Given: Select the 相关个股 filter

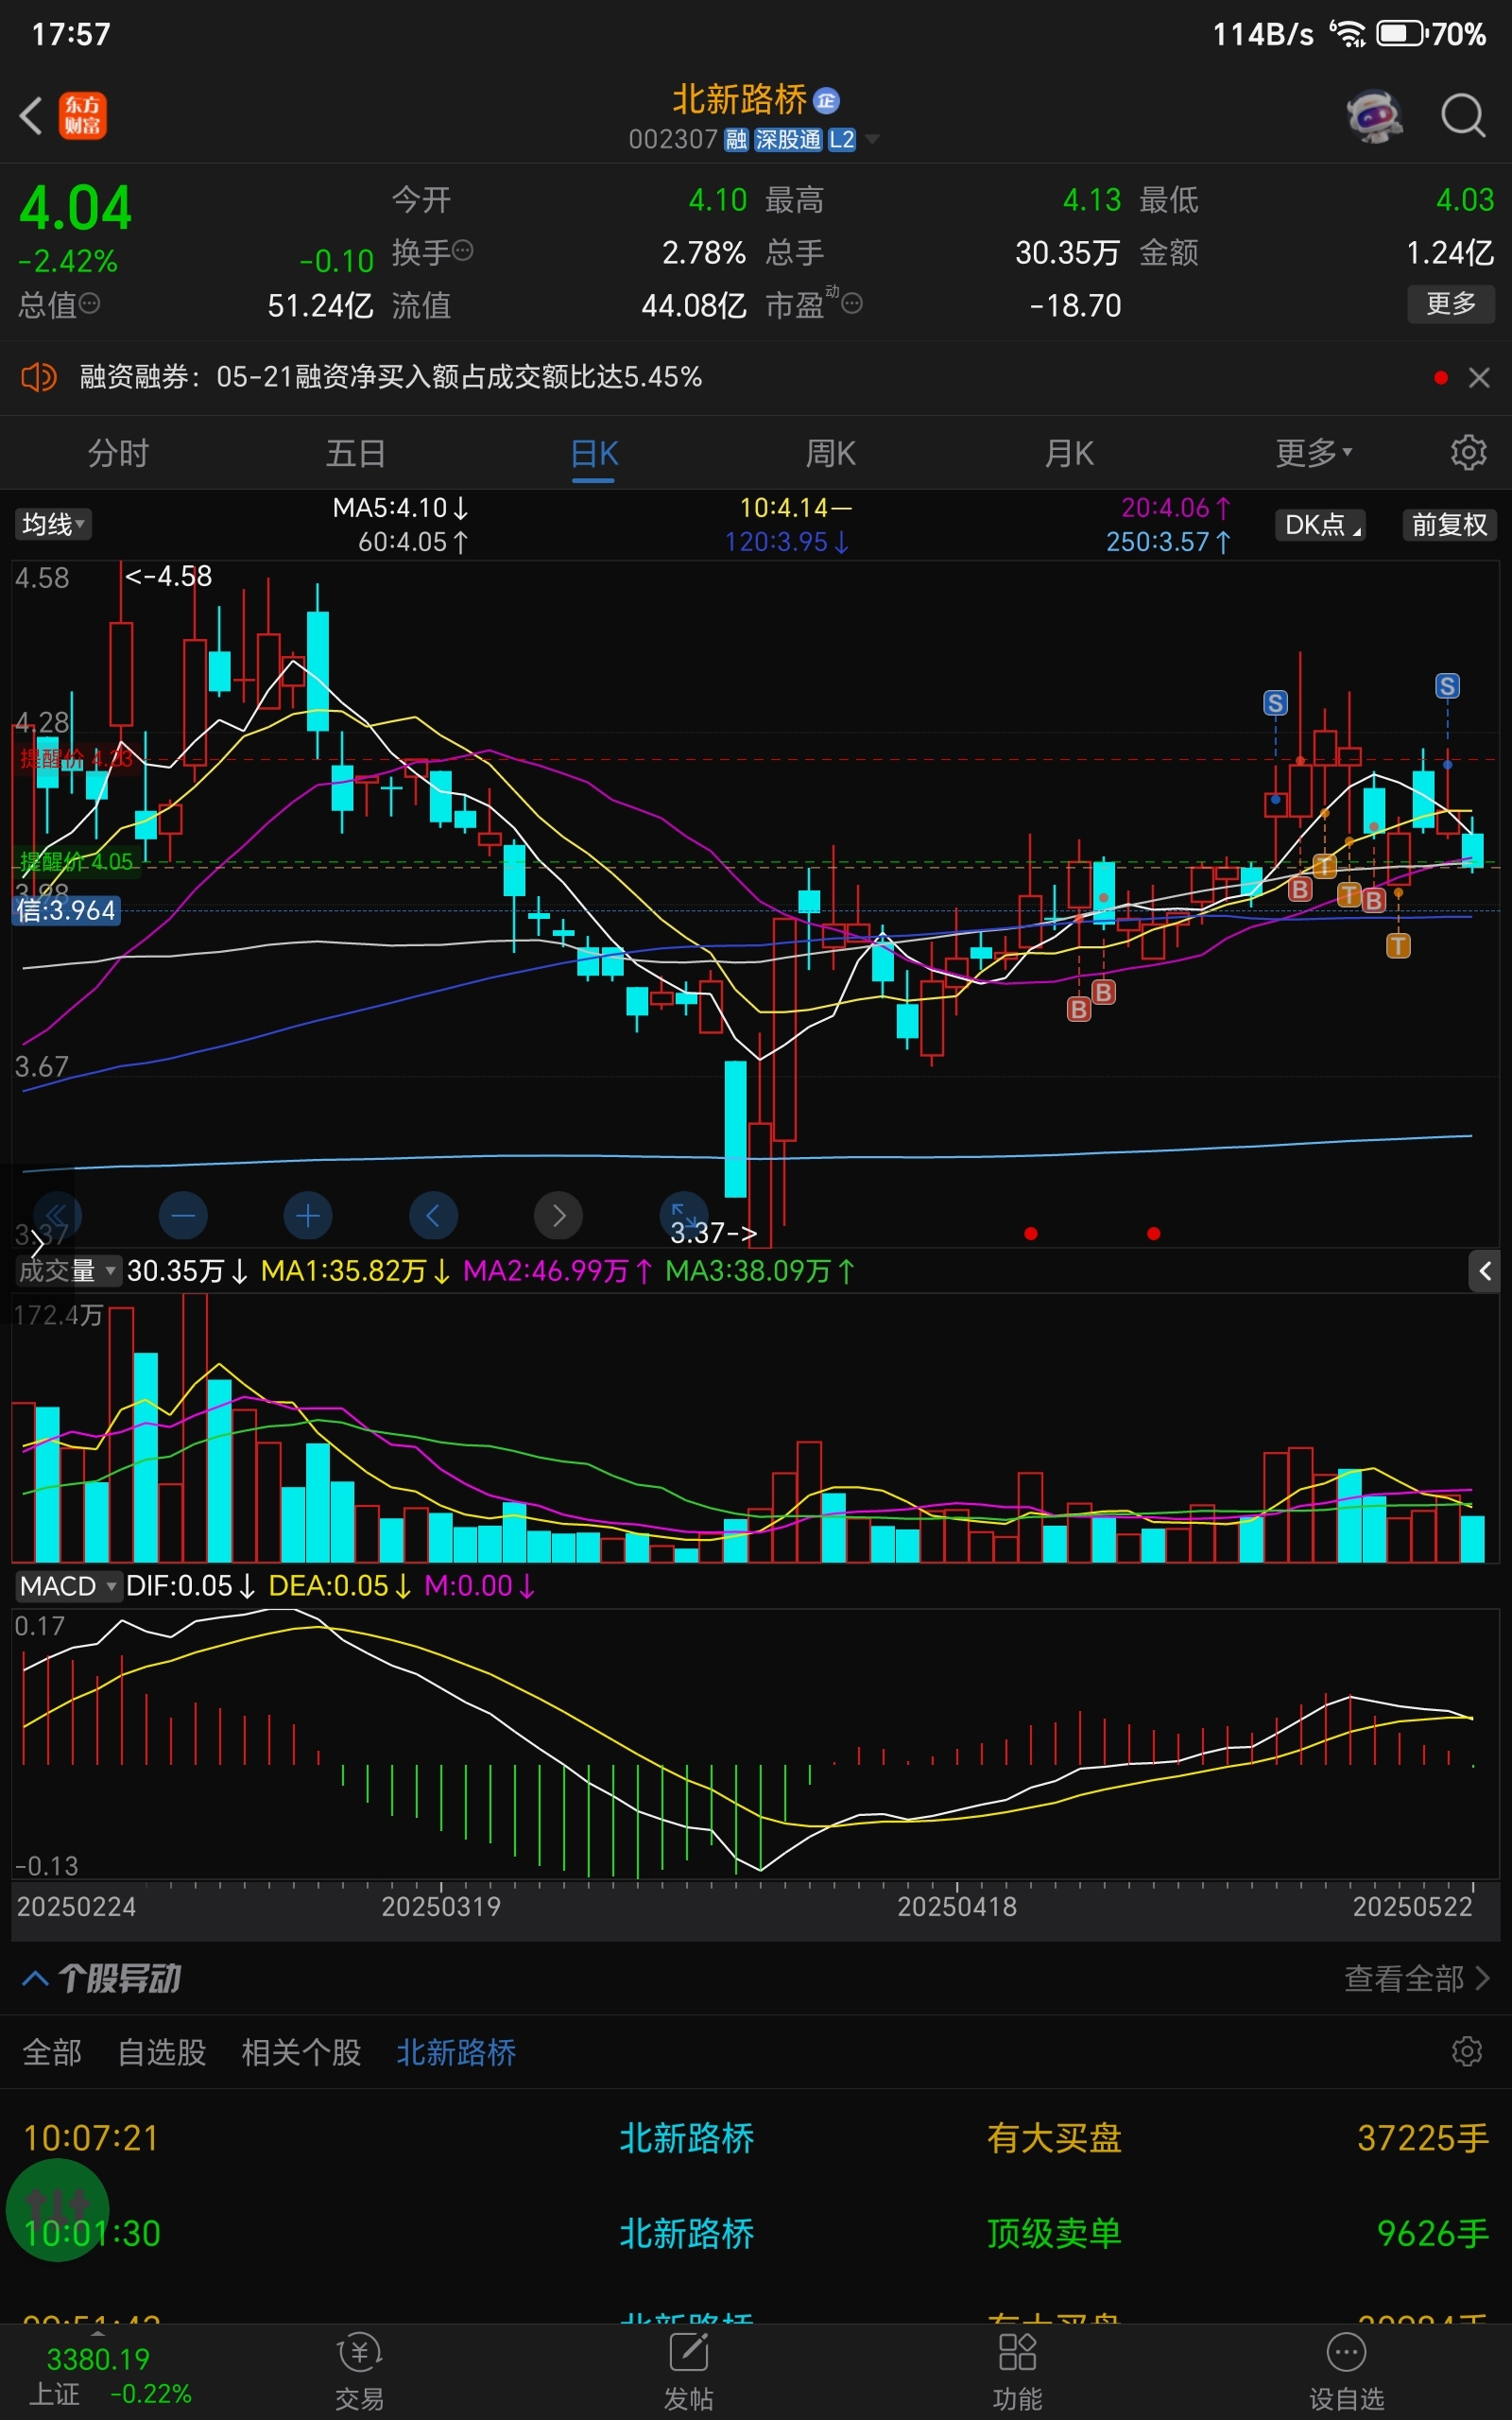Looking at the screenshot, I should pos(301,2052).
